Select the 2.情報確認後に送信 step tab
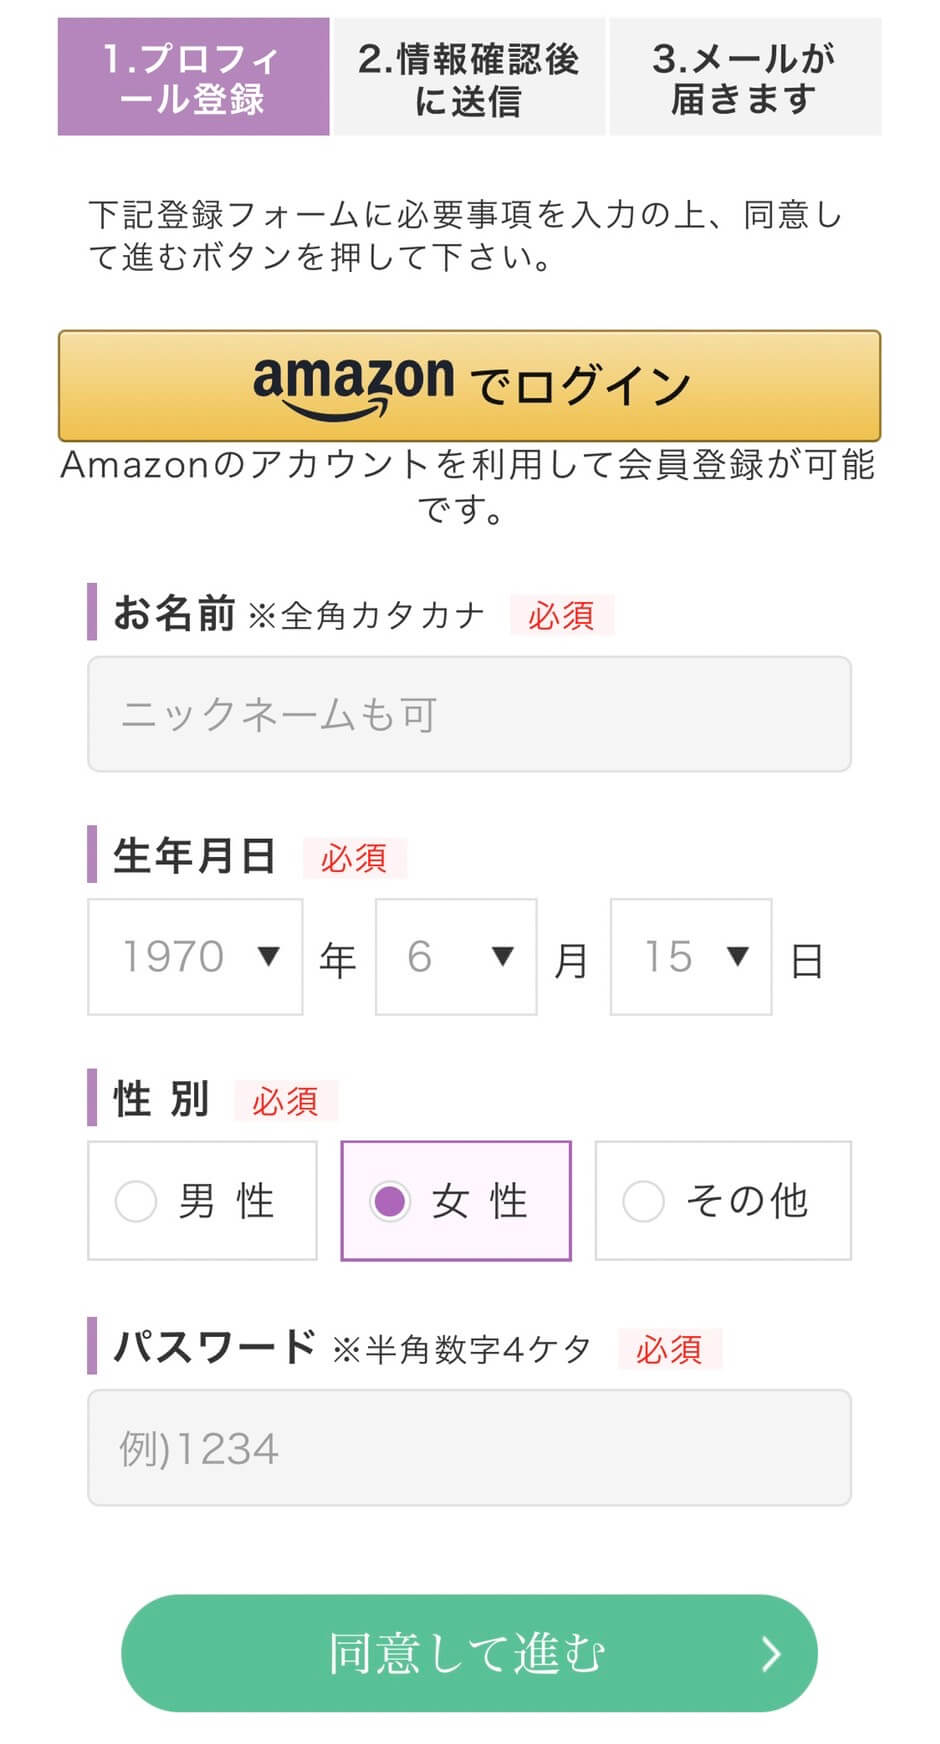The image size is (940, 1744). (469, 77)
